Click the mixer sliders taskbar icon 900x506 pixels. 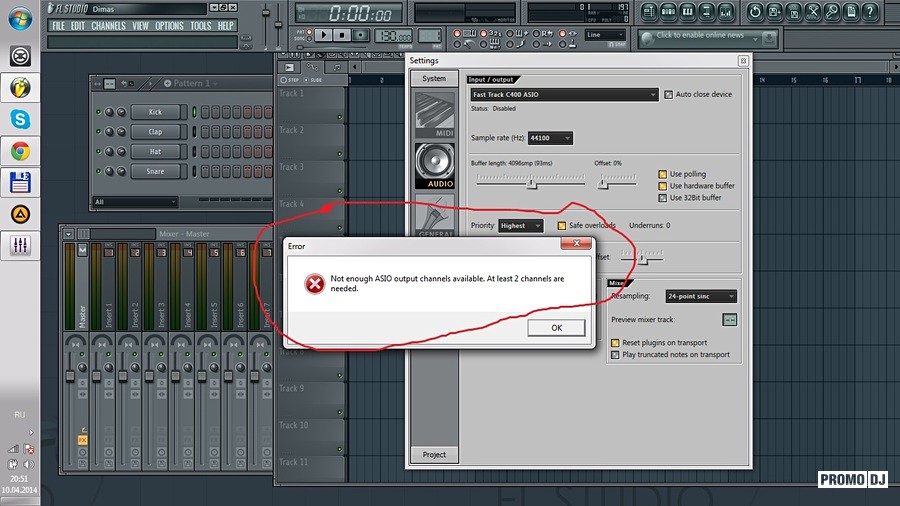pyautogui.click(x=20, y=246)
